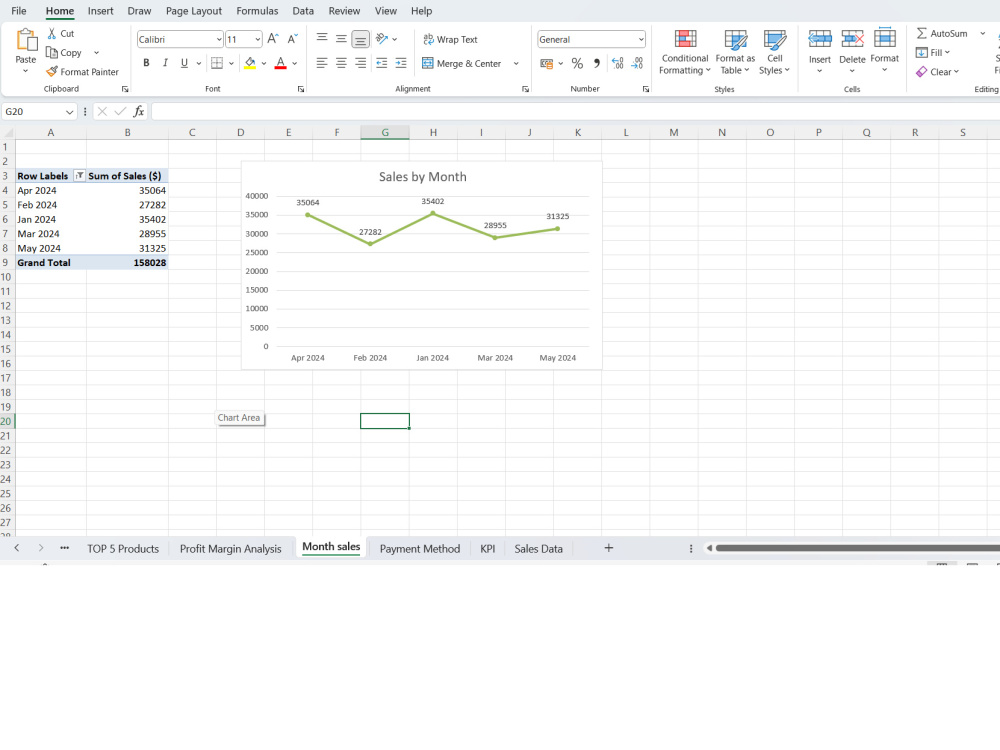Open the Row Labels filter dropdown

[80, 176]
